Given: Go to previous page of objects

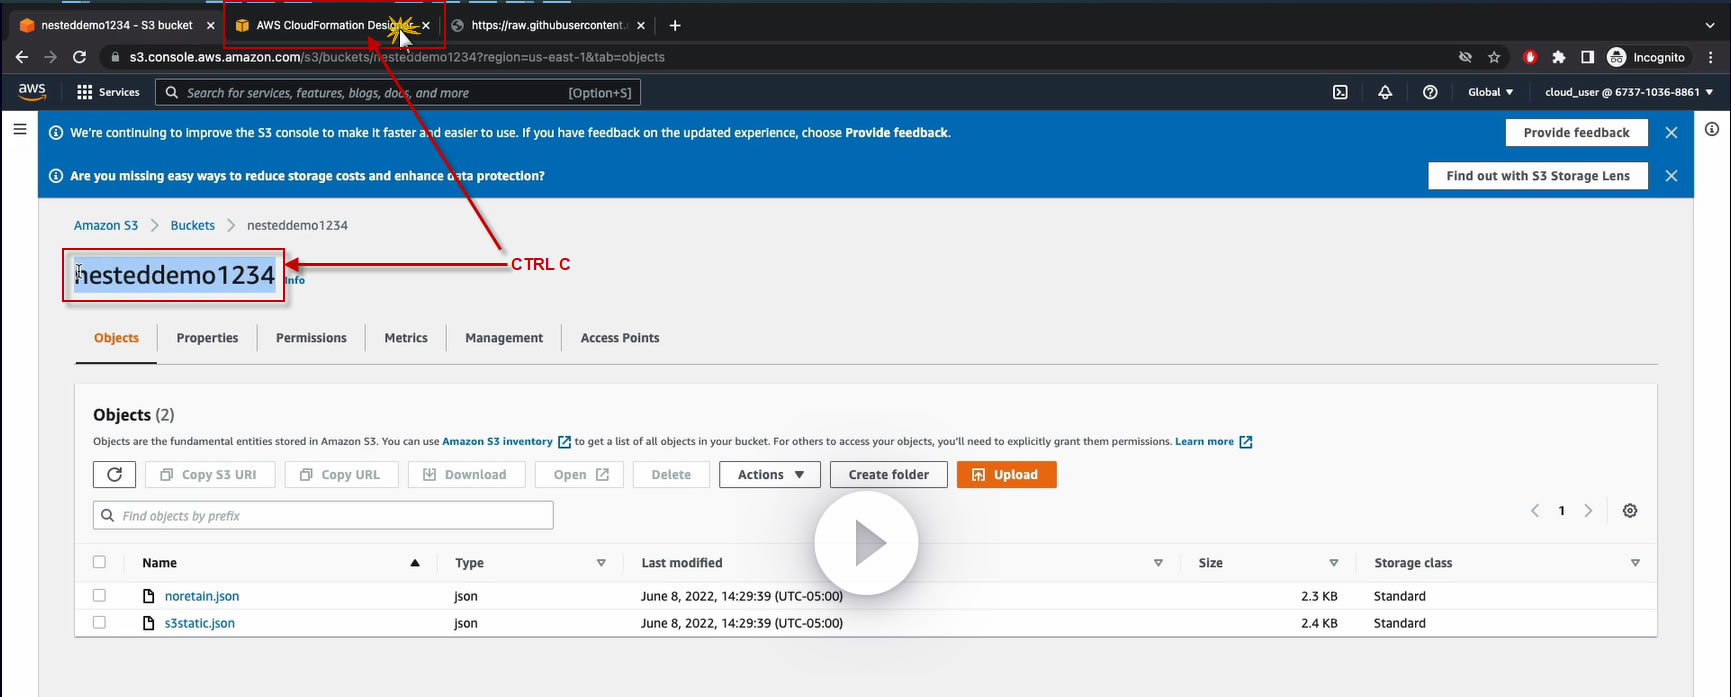Looking at the screenshot, I should pyautogui.click(x=1535, y=511).
